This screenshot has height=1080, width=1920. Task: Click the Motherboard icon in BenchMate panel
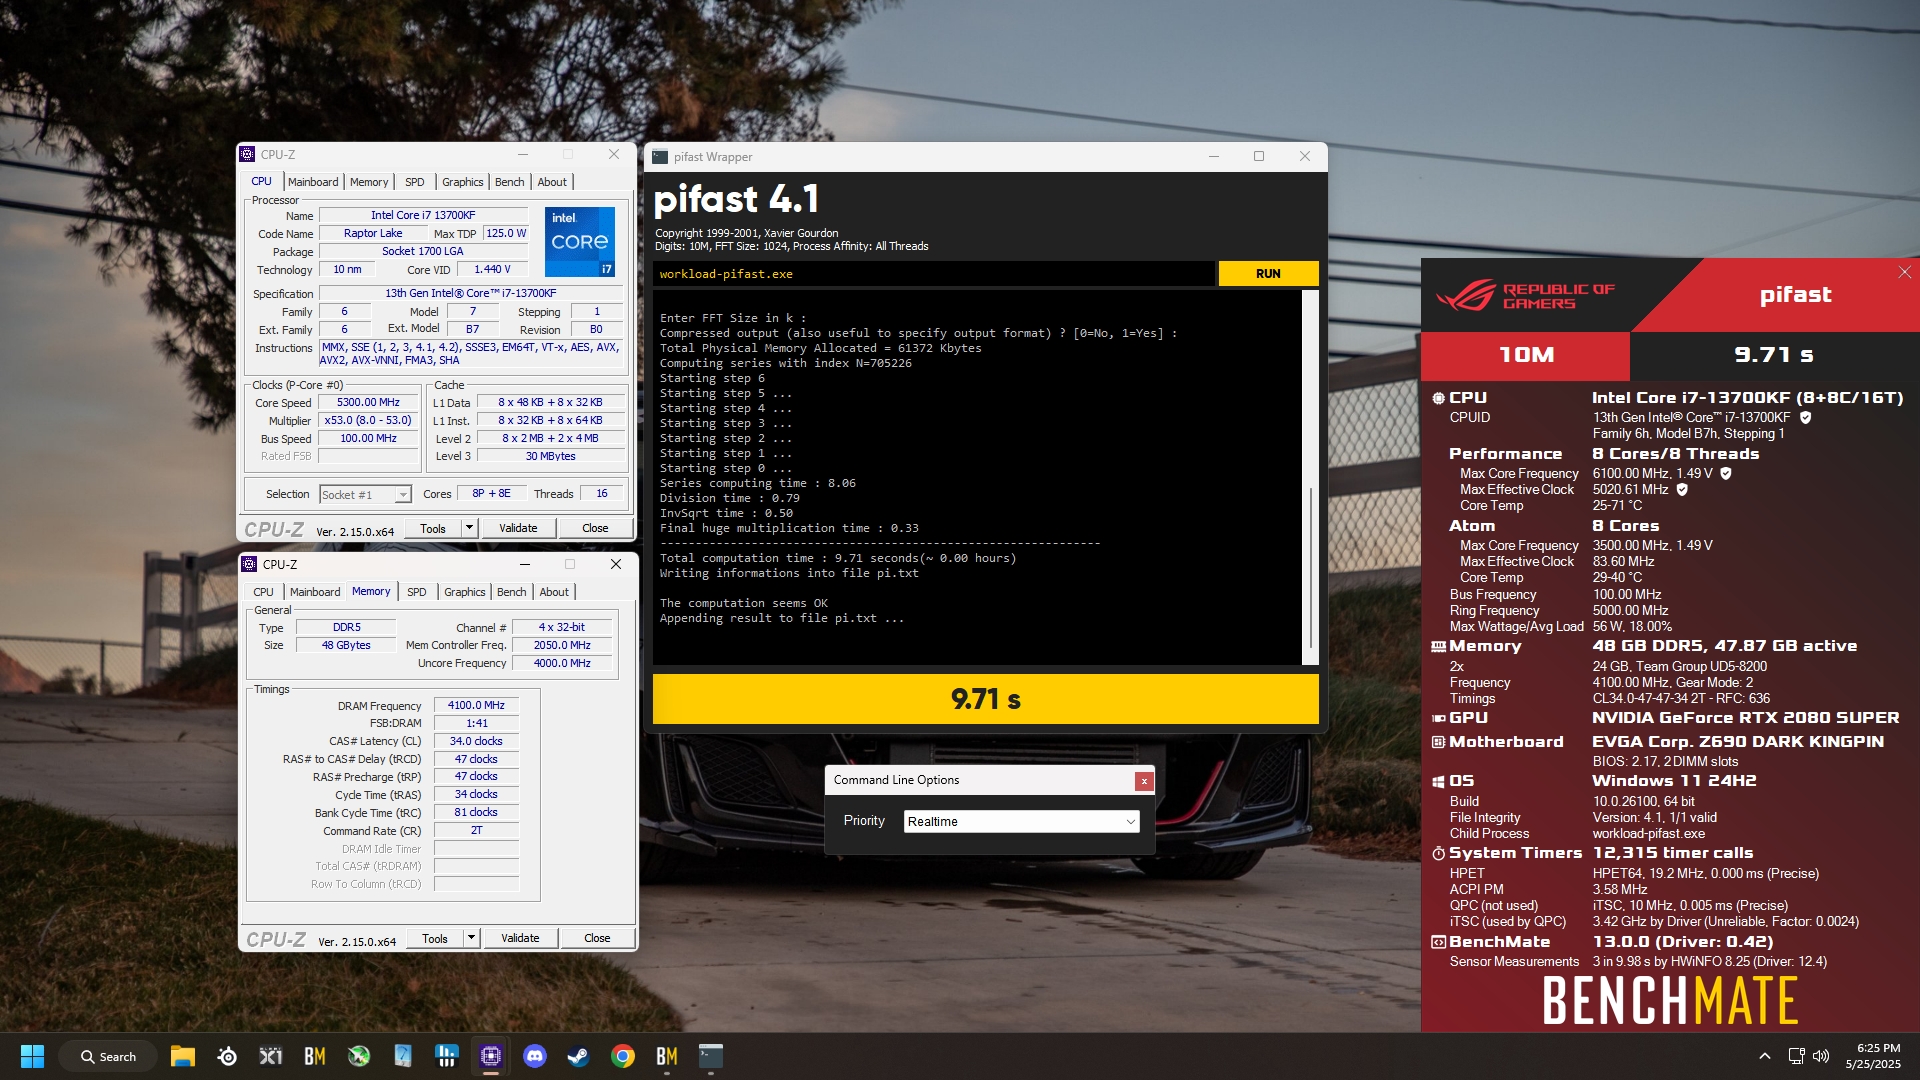click(1438, 742)
